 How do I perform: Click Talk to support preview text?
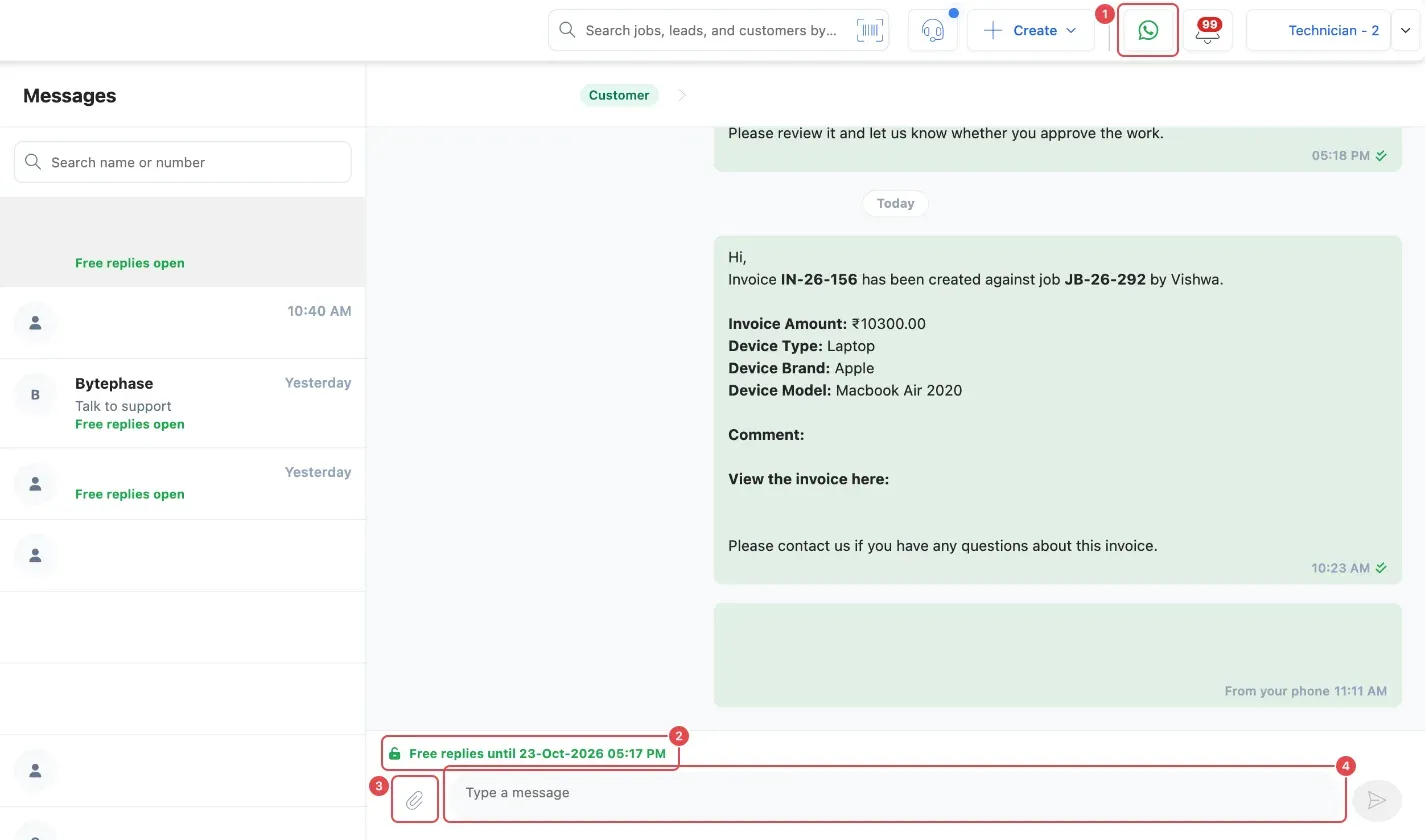123,406
